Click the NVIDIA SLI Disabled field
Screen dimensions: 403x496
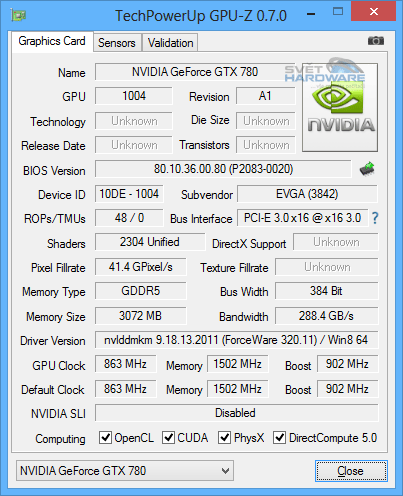pyautogui.click(x=237, y=413)
